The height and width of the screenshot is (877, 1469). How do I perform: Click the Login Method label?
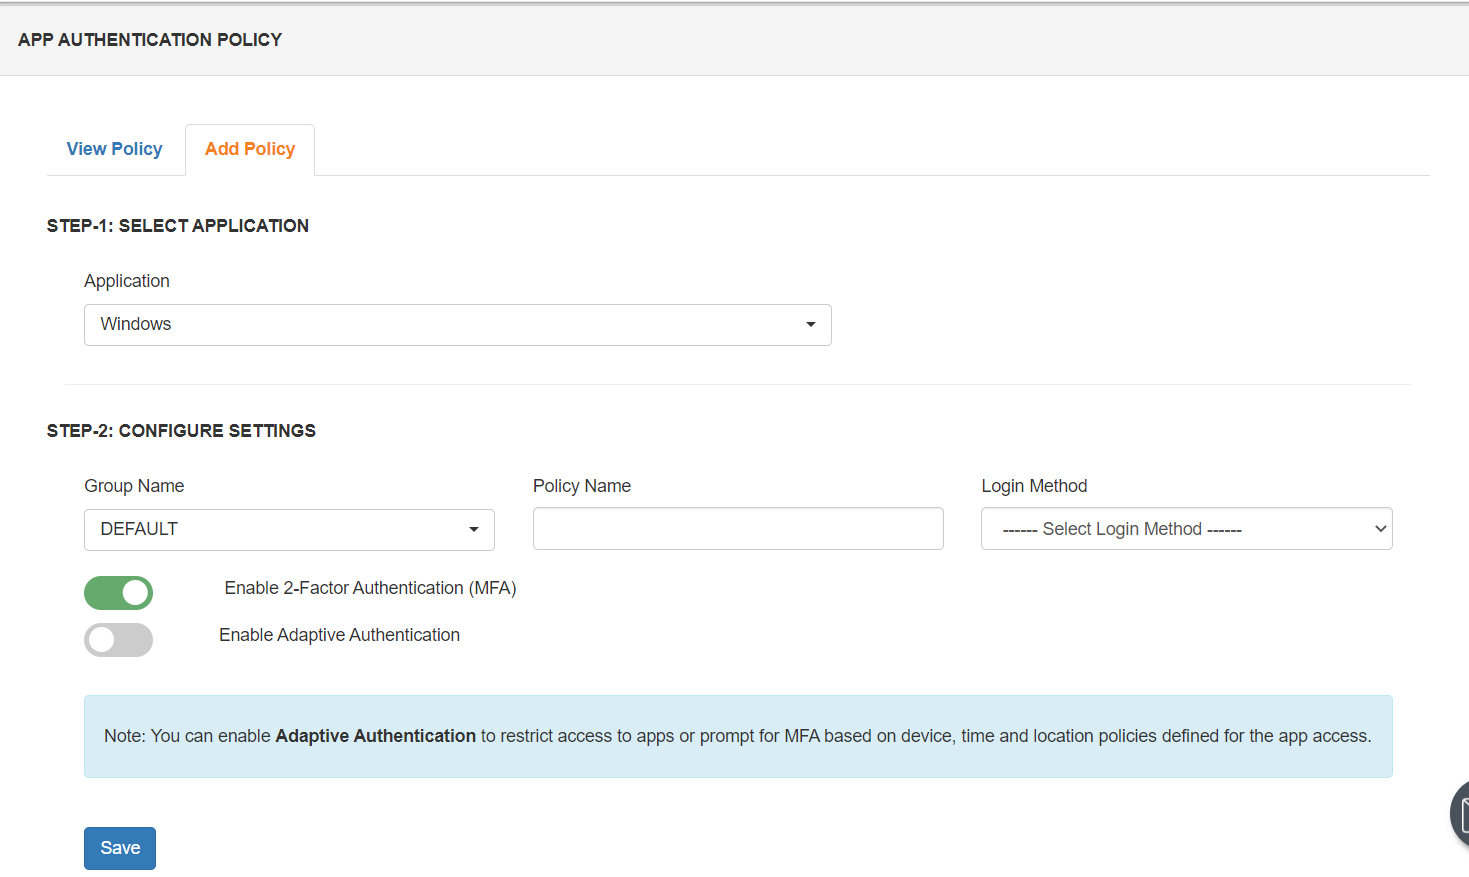click(x=1034, y=486)
